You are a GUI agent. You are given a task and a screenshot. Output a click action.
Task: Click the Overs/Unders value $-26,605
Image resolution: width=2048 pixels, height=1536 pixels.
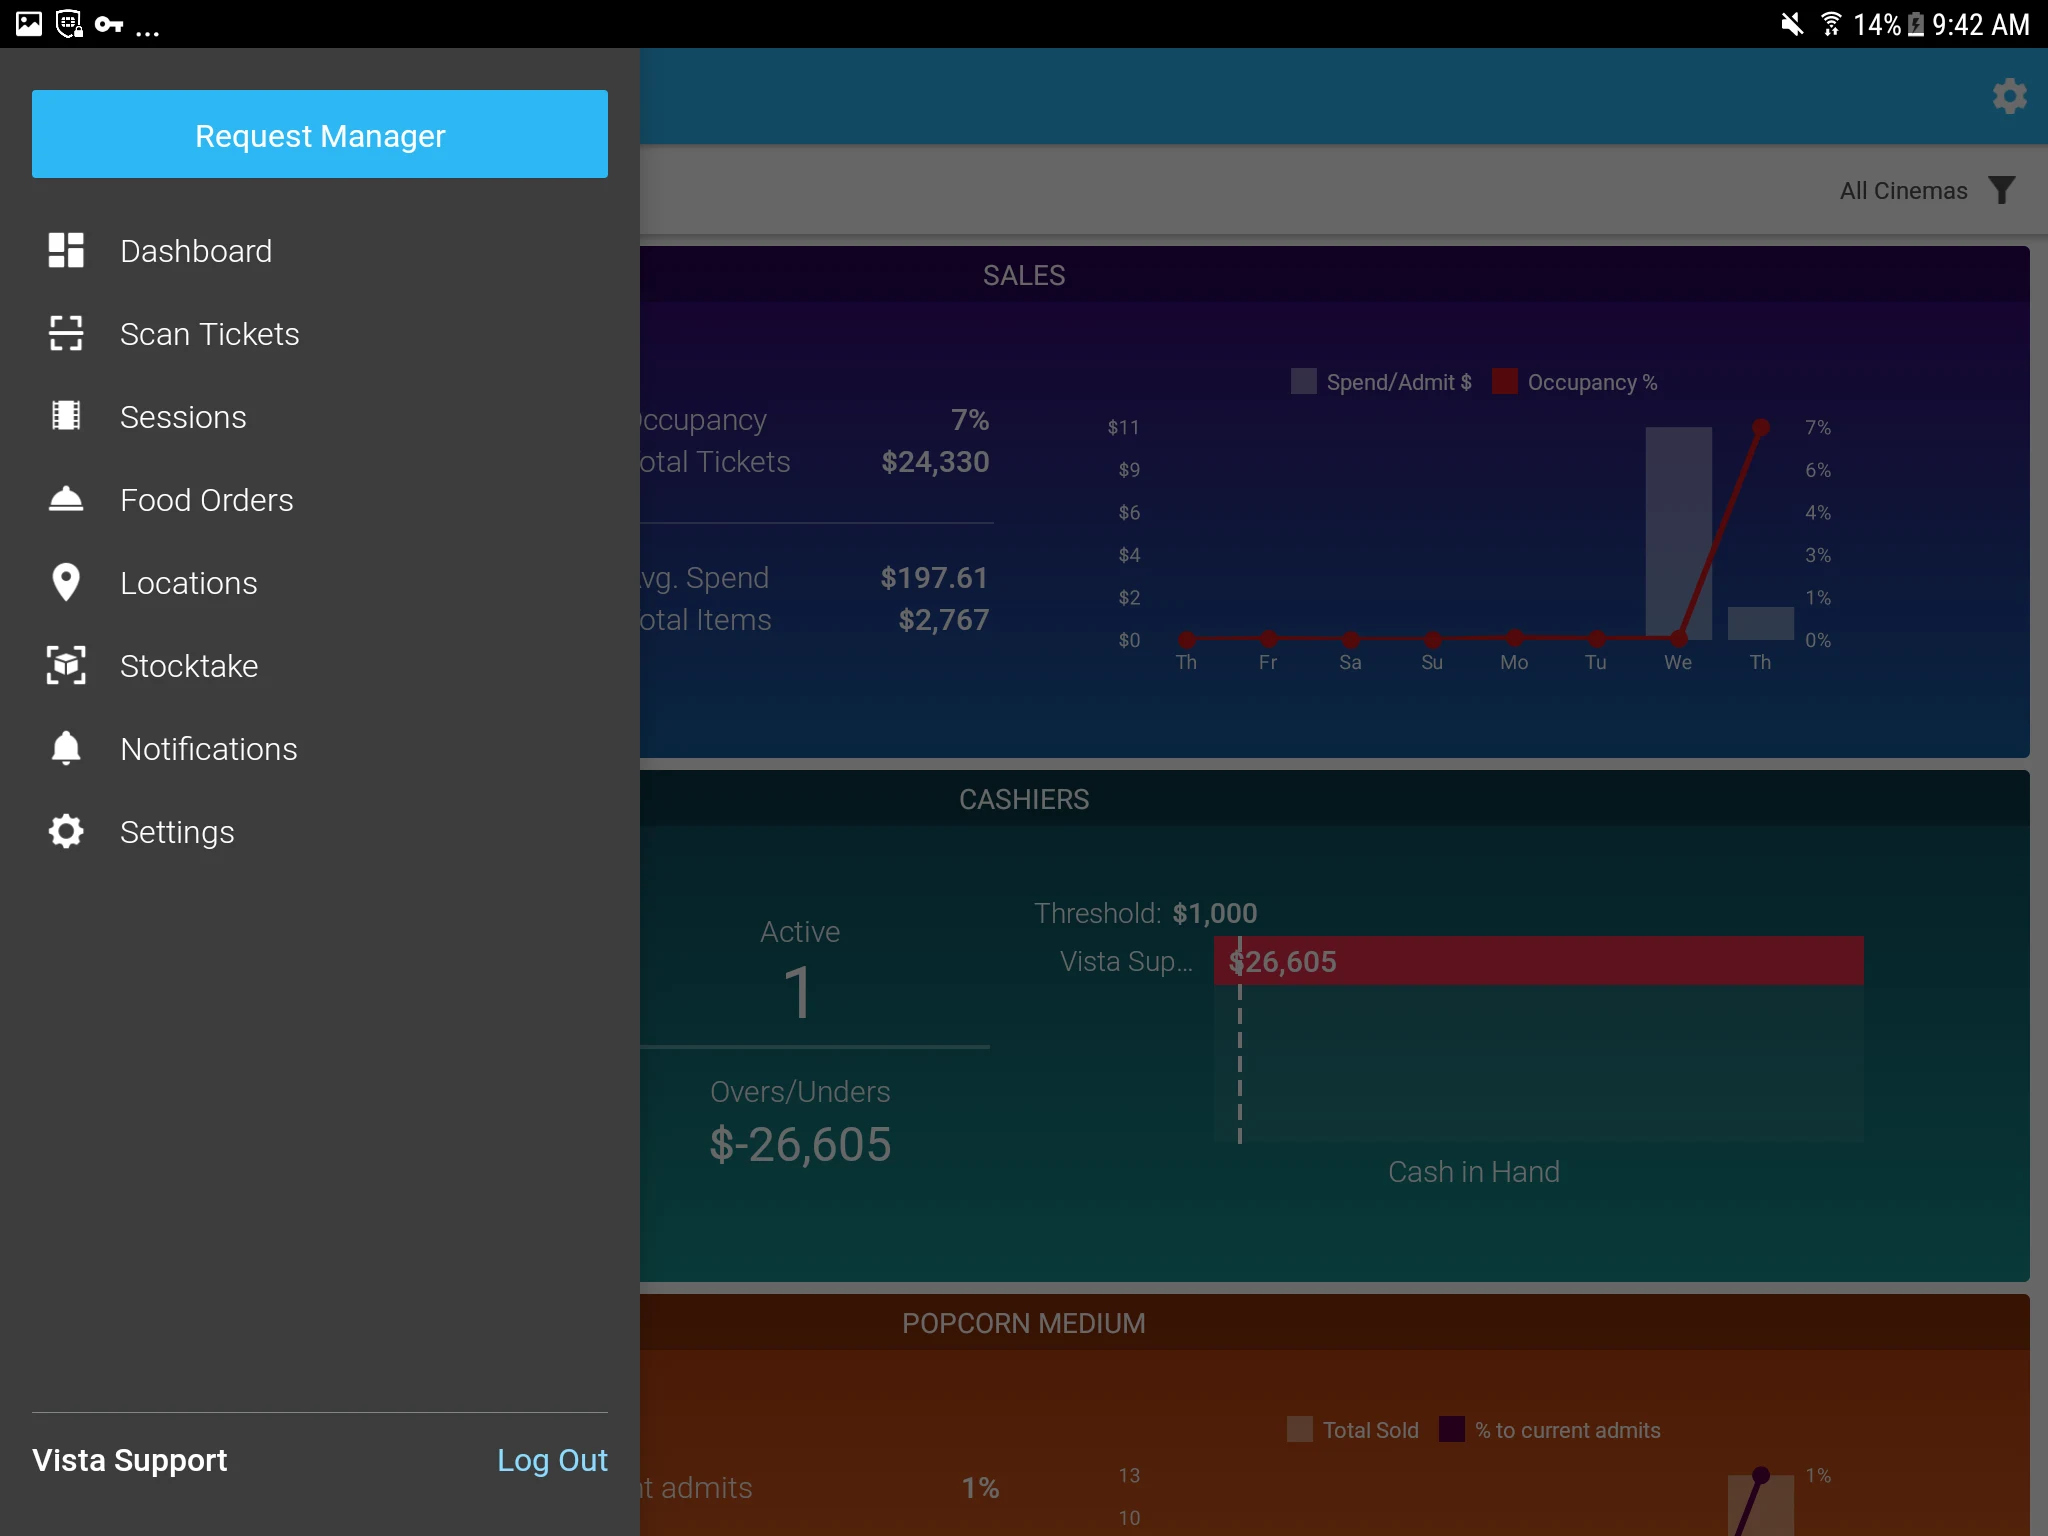coord(800,1144)
